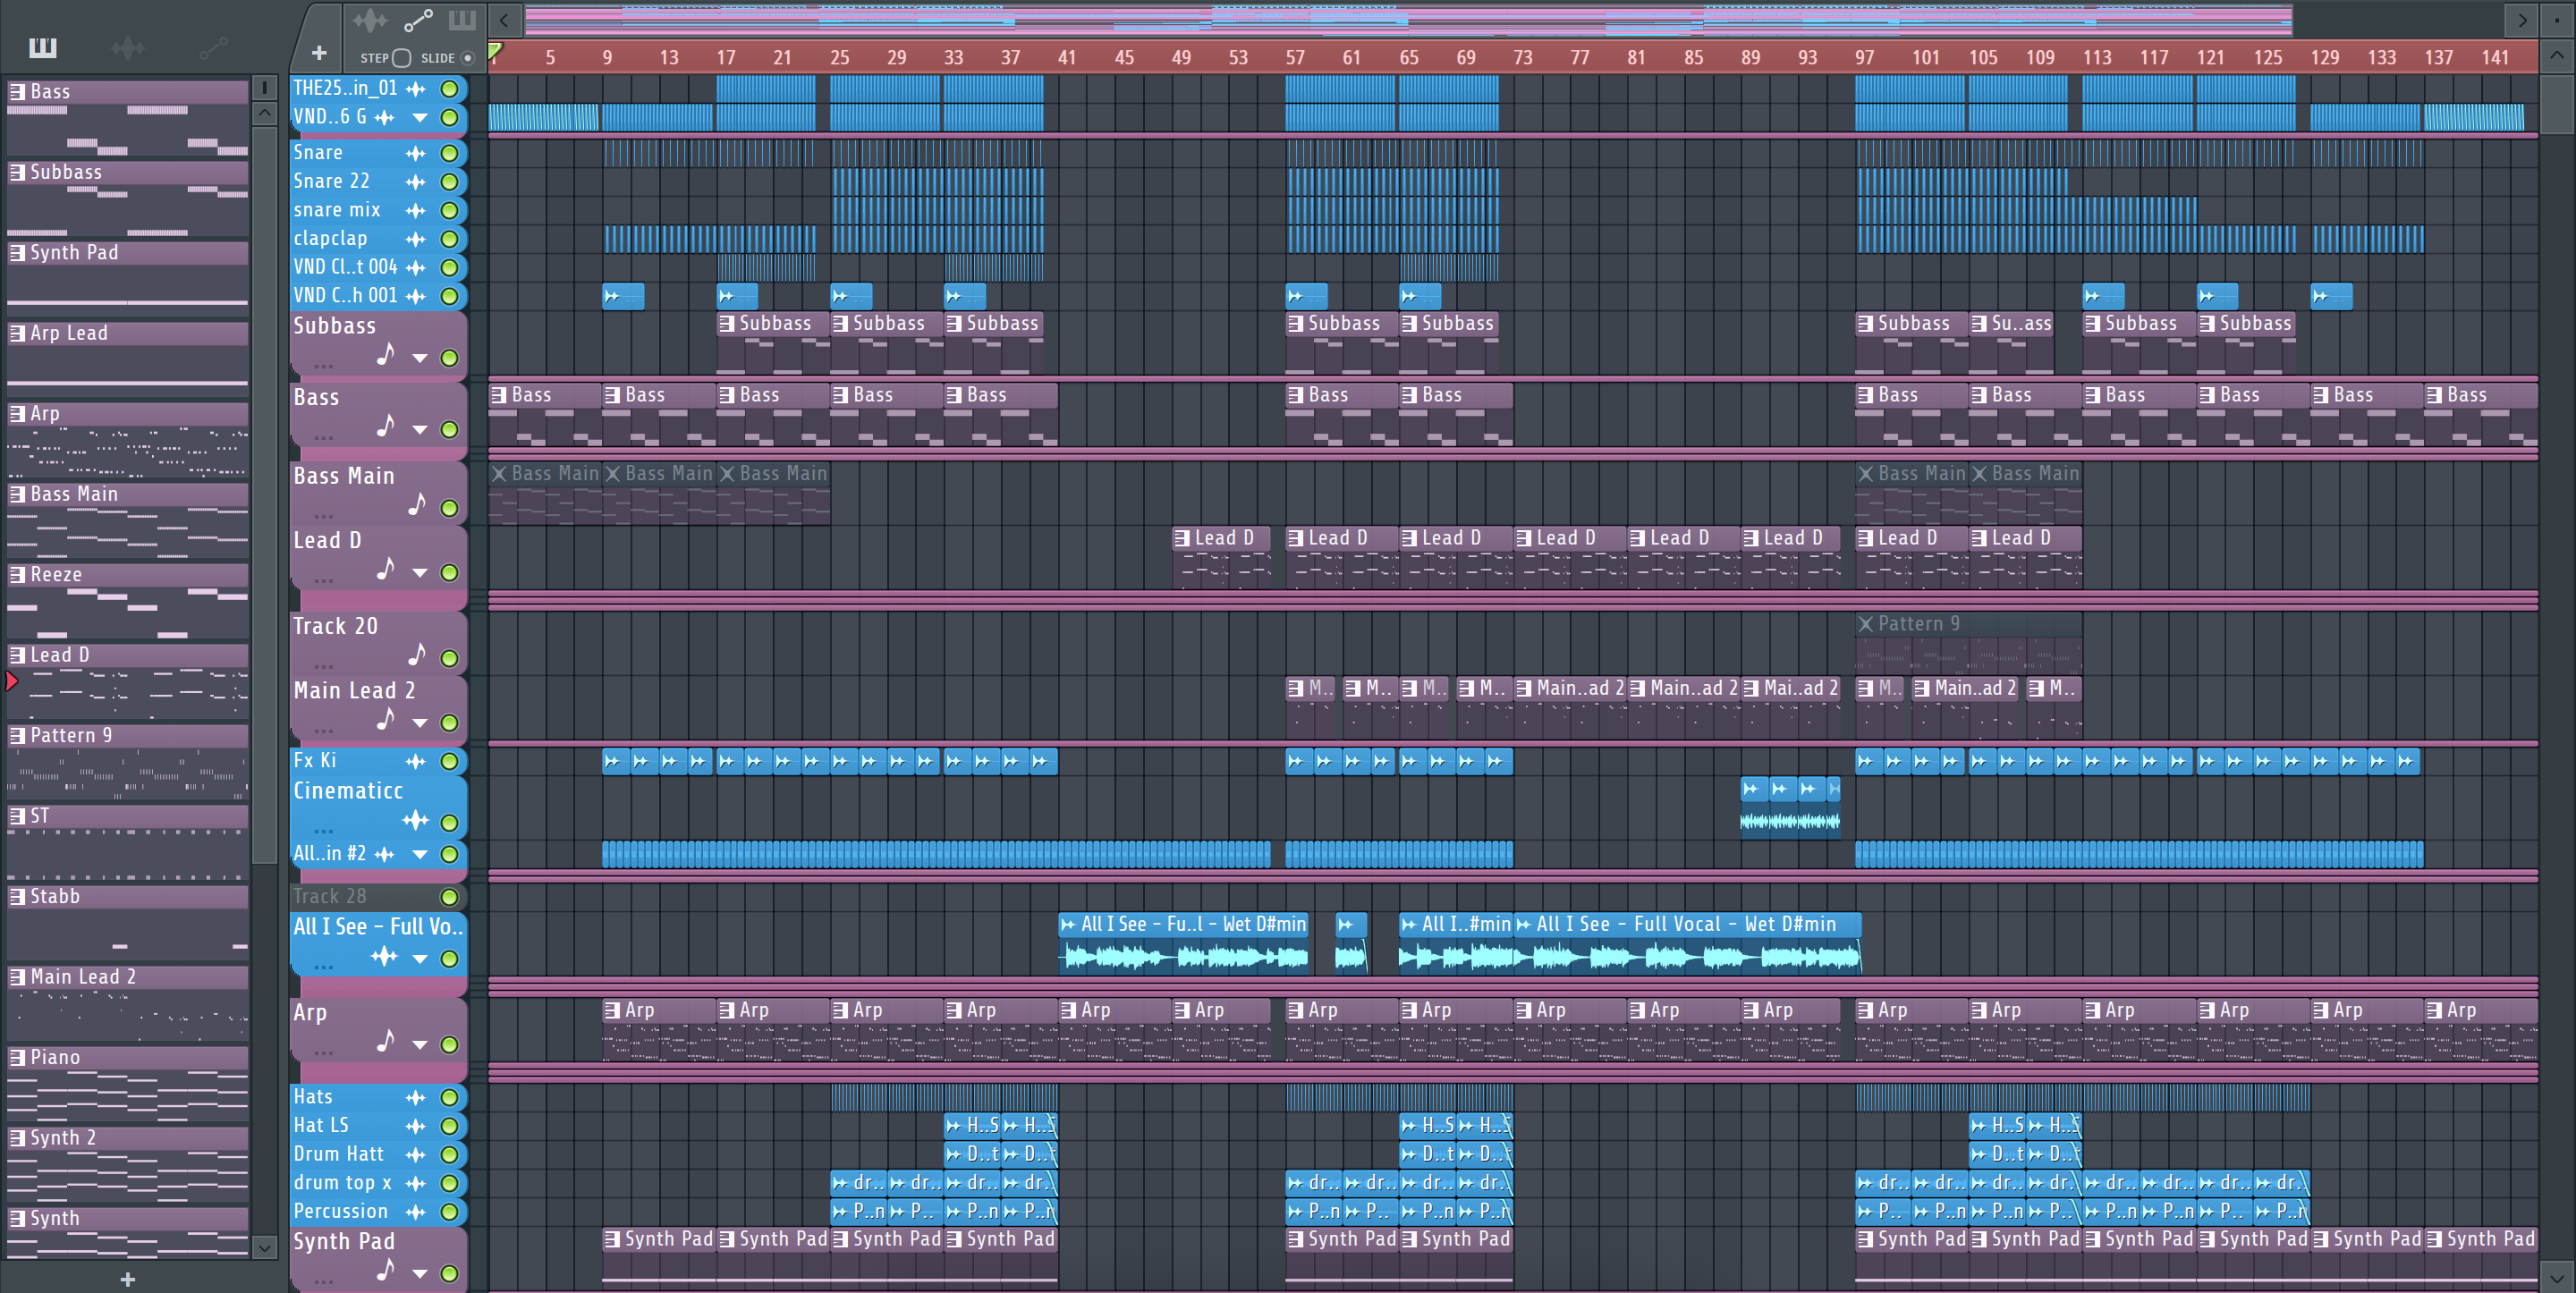Image resolution: width=2576 pixels, height=1293 pixels.
Task: Click bar 57 on the timeline ruler
Action: 1295,58
